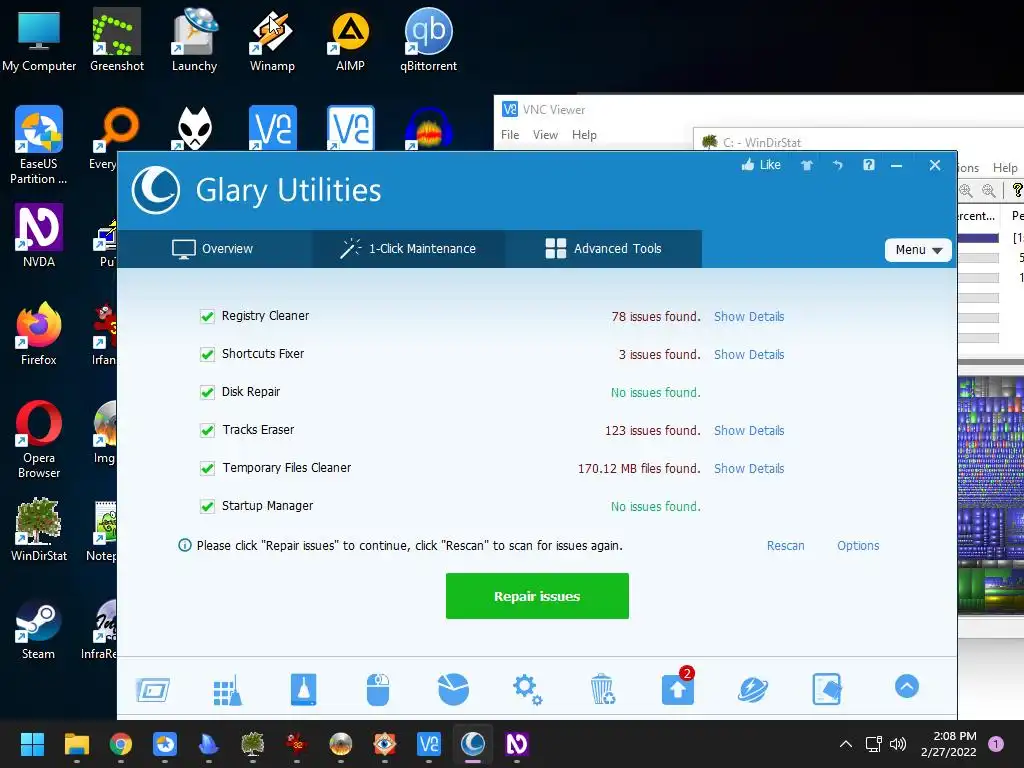
Task: Select the Opera Browser desktop shortcut
Action: (x=39, y=439)
